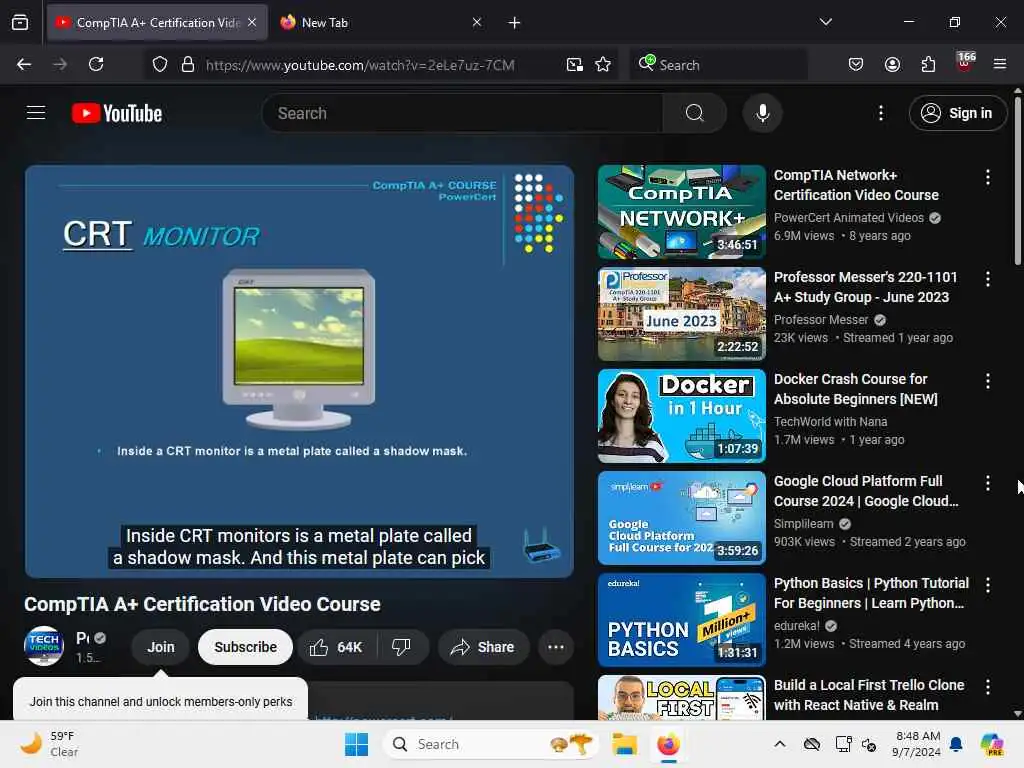Open options for Professor Messer video
1024x768 pixels.
point(987,279)
